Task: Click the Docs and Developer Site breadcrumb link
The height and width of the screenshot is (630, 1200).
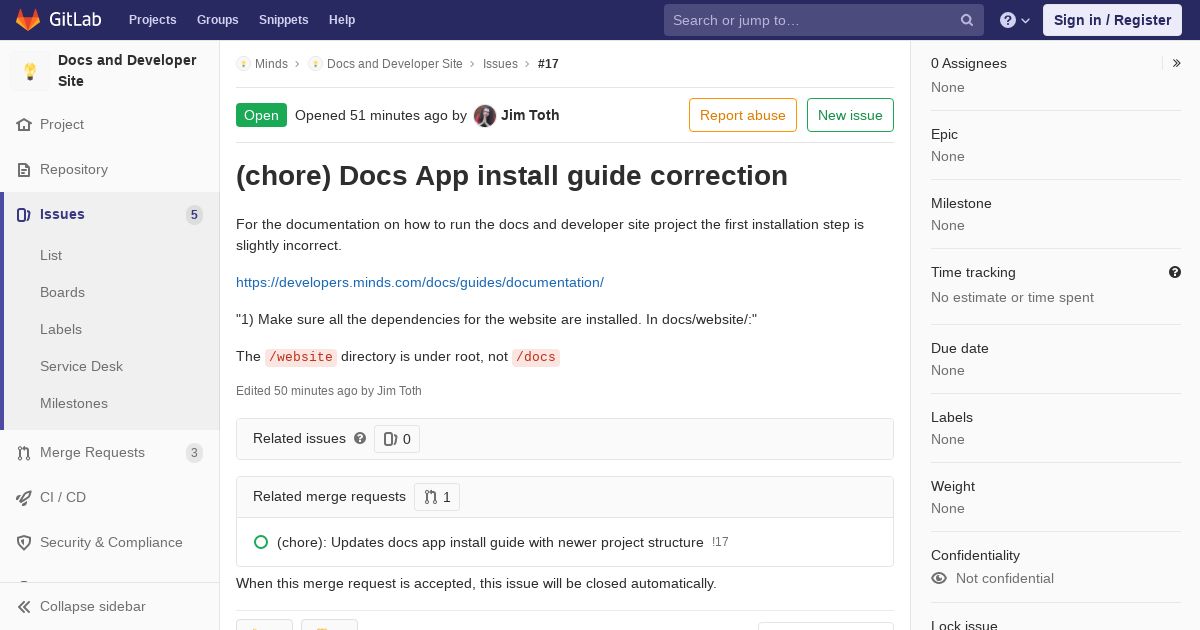Action: coord(395,64)
